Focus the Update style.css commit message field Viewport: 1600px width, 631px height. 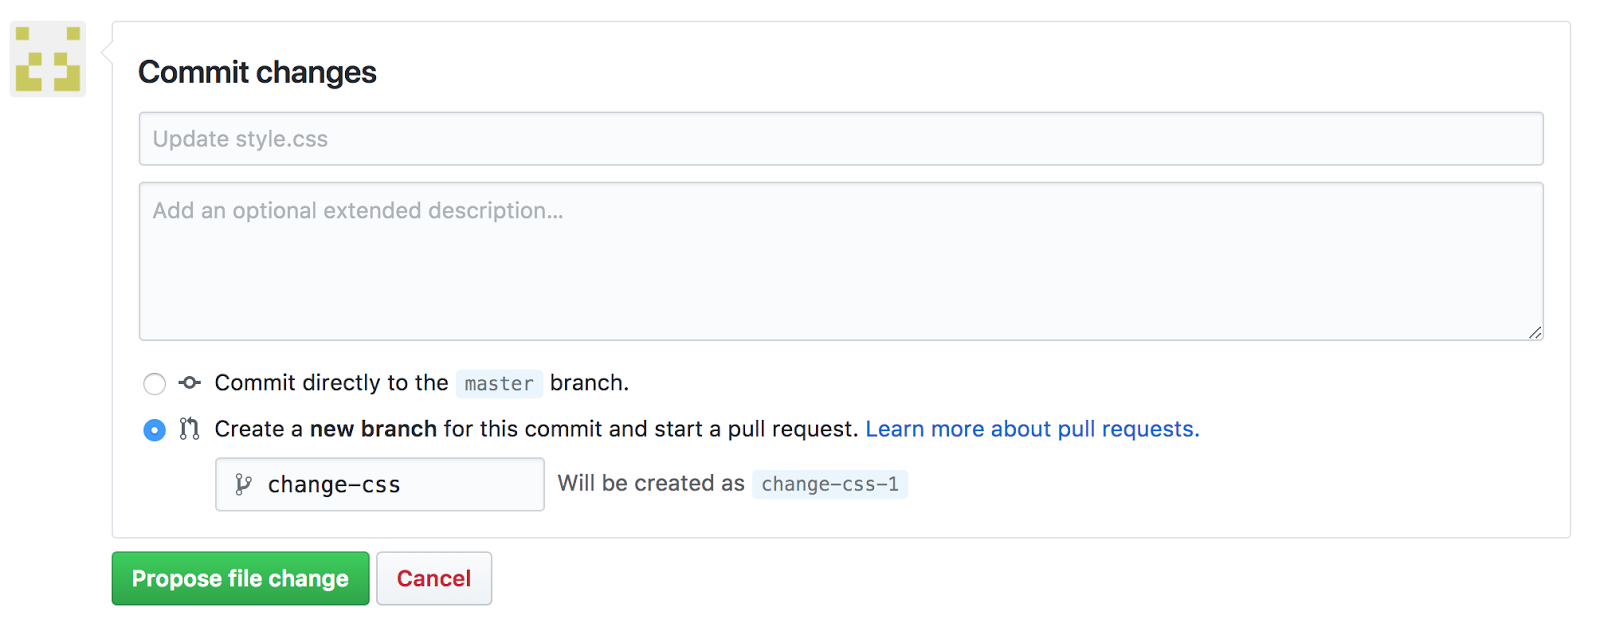coord(840,139)
